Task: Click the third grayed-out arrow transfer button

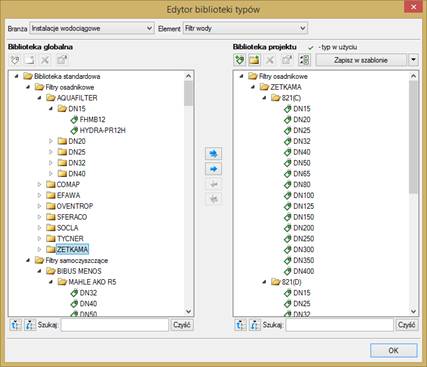Action: point(213,184)
